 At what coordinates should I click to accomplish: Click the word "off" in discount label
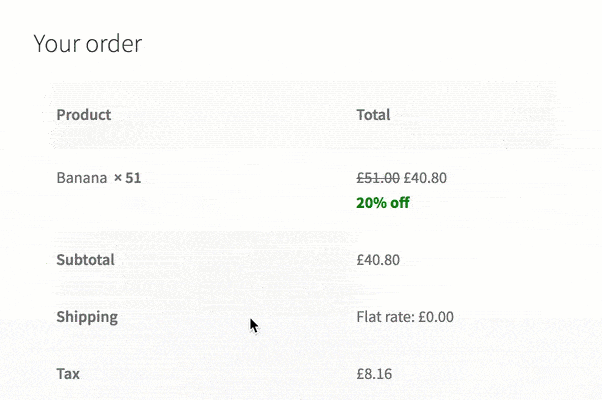tap(400, 203)
